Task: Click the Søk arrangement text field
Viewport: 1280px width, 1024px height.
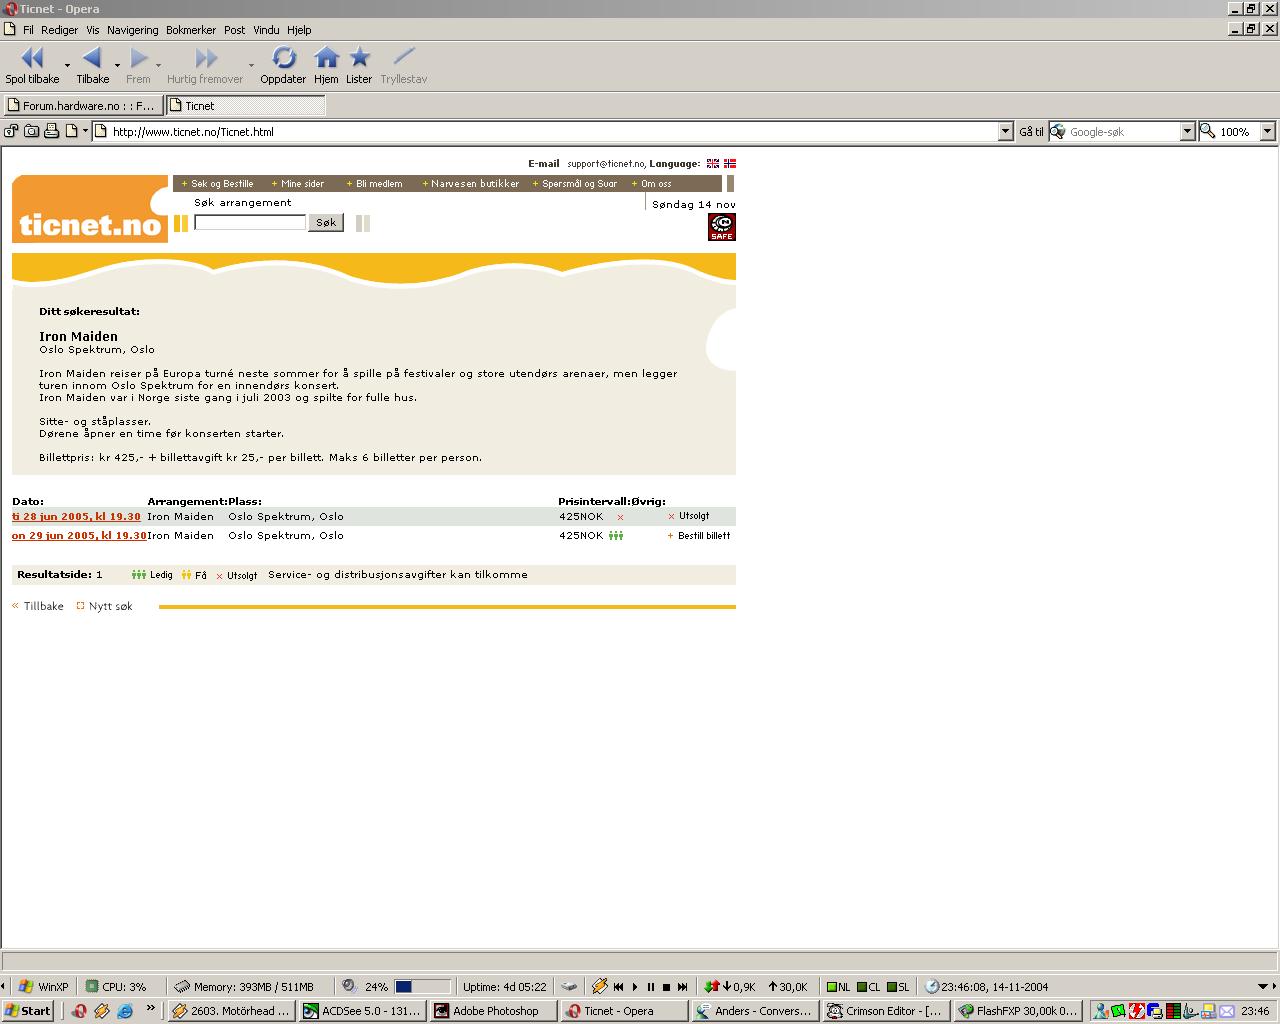Action: (x=250, y=222)
